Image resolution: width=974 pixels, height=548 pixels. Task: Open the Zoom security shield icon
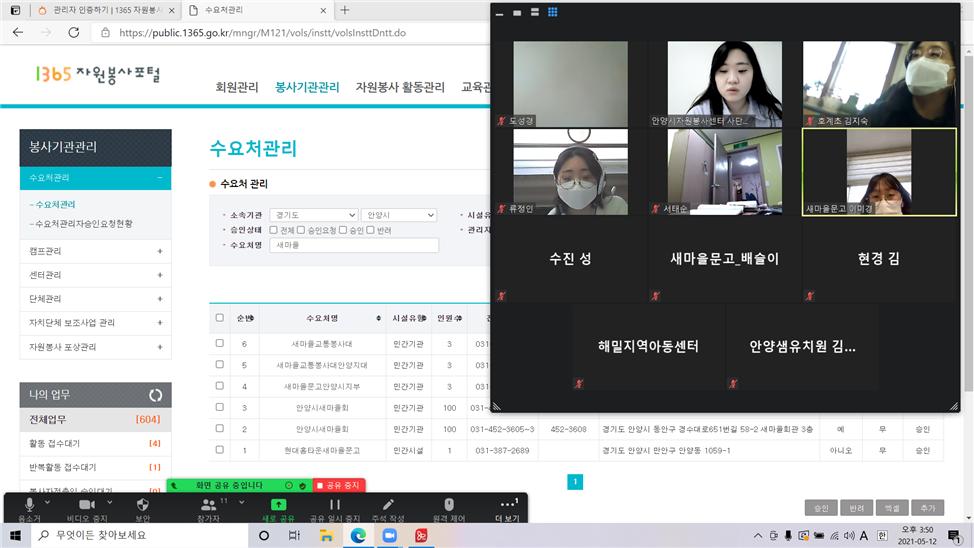click(142, 505)
